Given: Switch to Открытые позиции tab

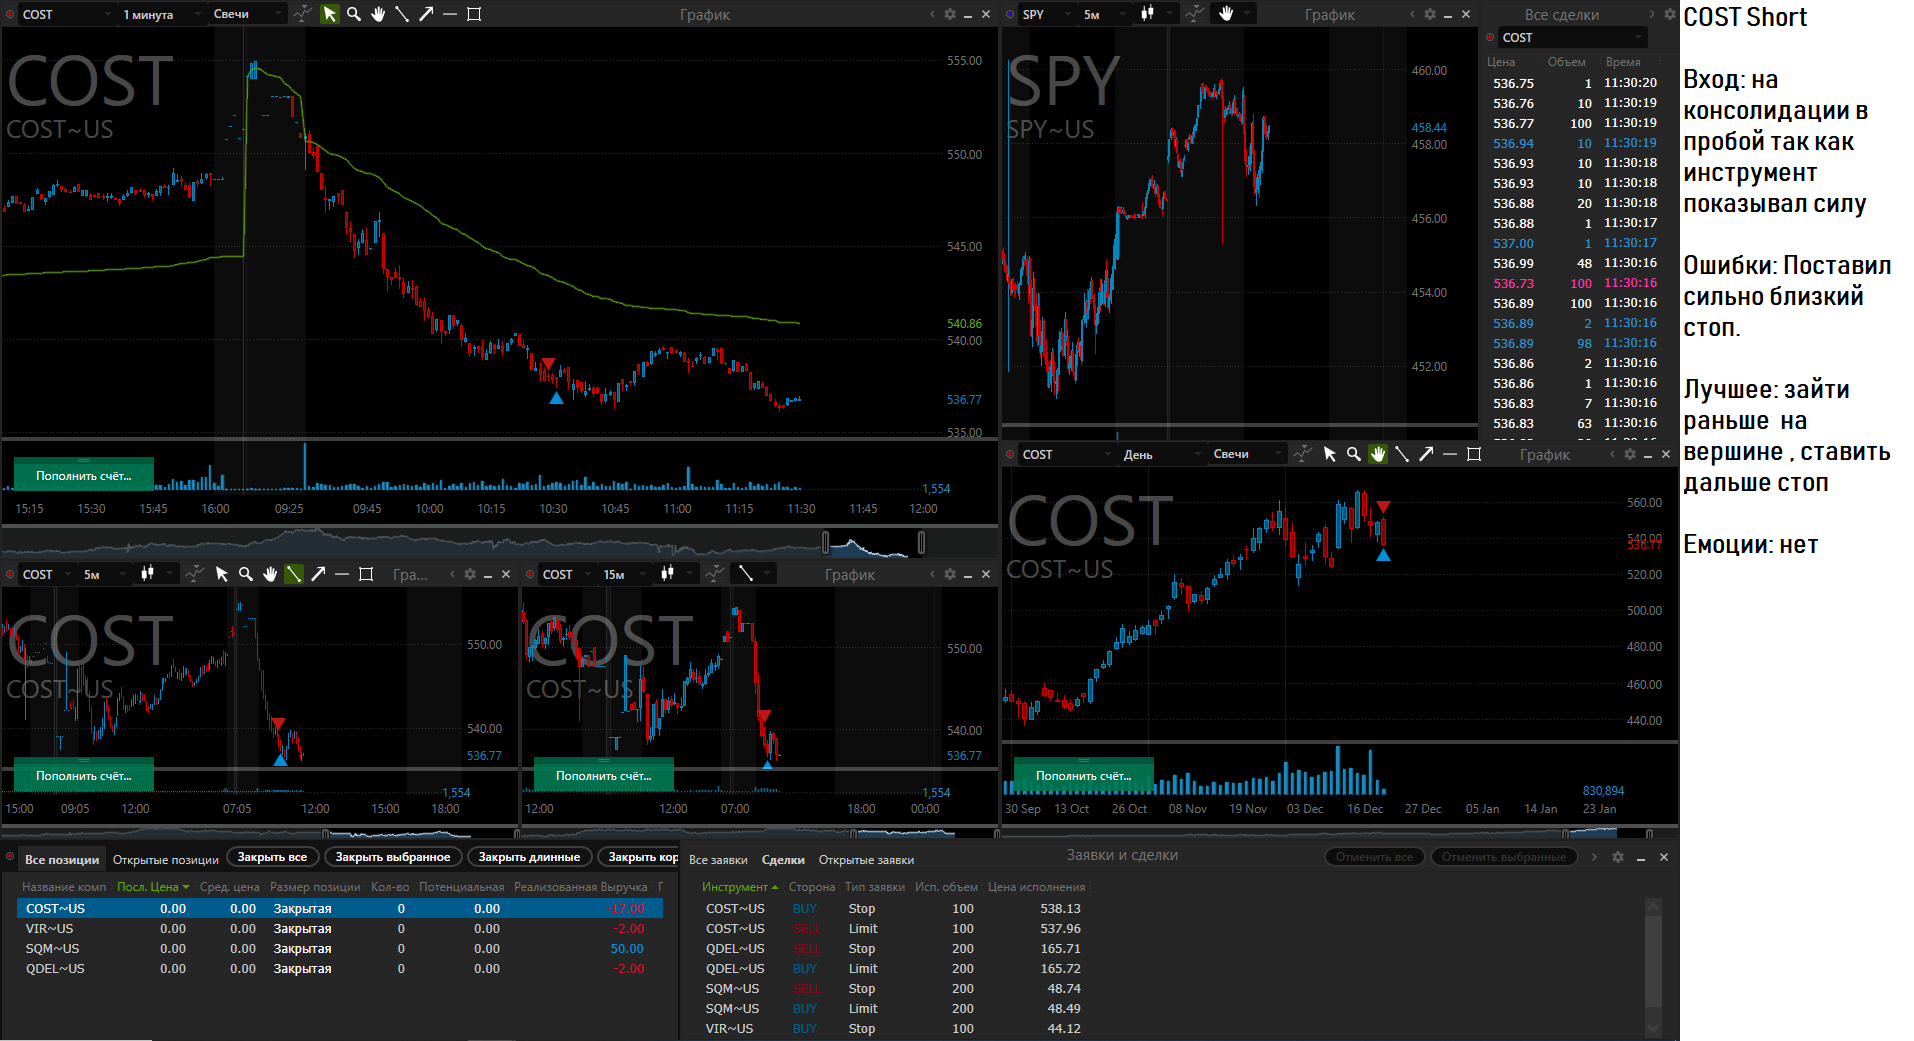Looking at the screenshot, I should (x=166, y=859).
